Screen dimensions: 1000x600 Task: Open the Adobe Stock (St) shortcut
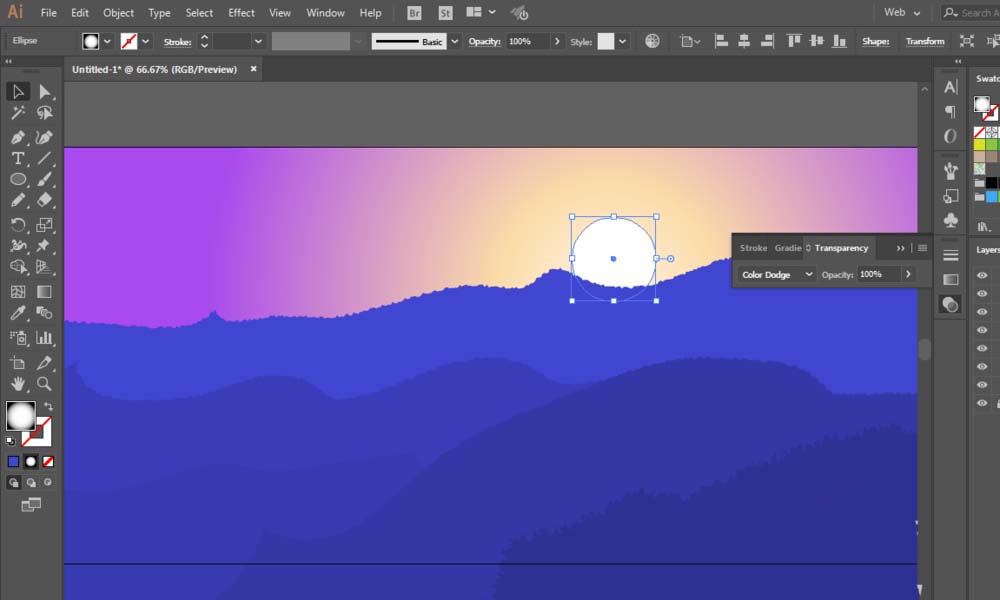[x=445, y=13]
